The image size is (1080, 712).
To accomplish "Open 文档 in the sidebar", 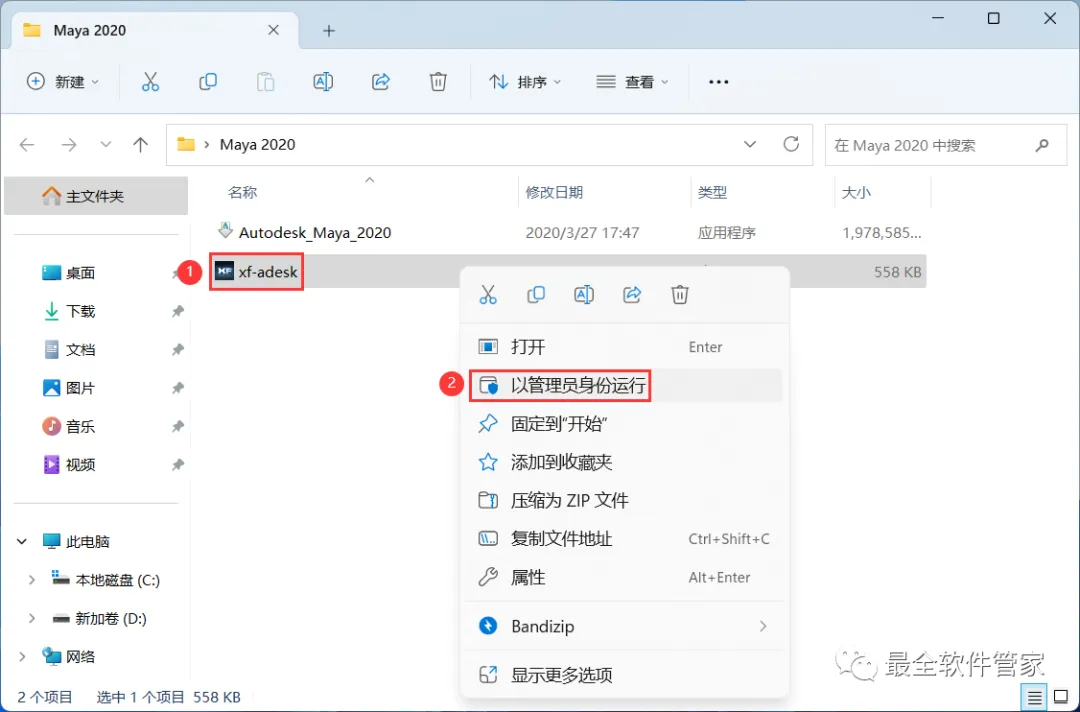I will click(81, 350).
